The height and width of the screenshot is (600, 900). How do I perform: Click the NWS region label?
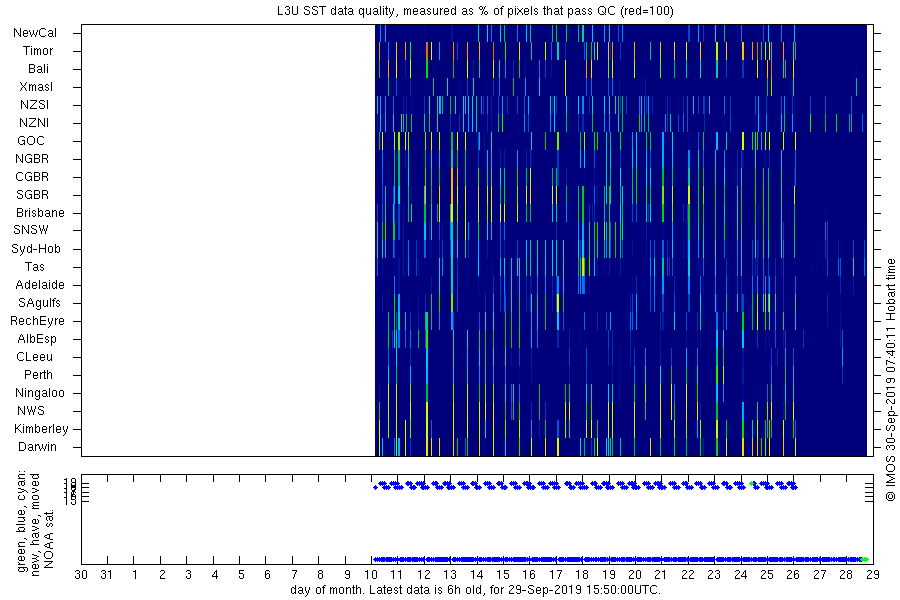coord(31,411)
